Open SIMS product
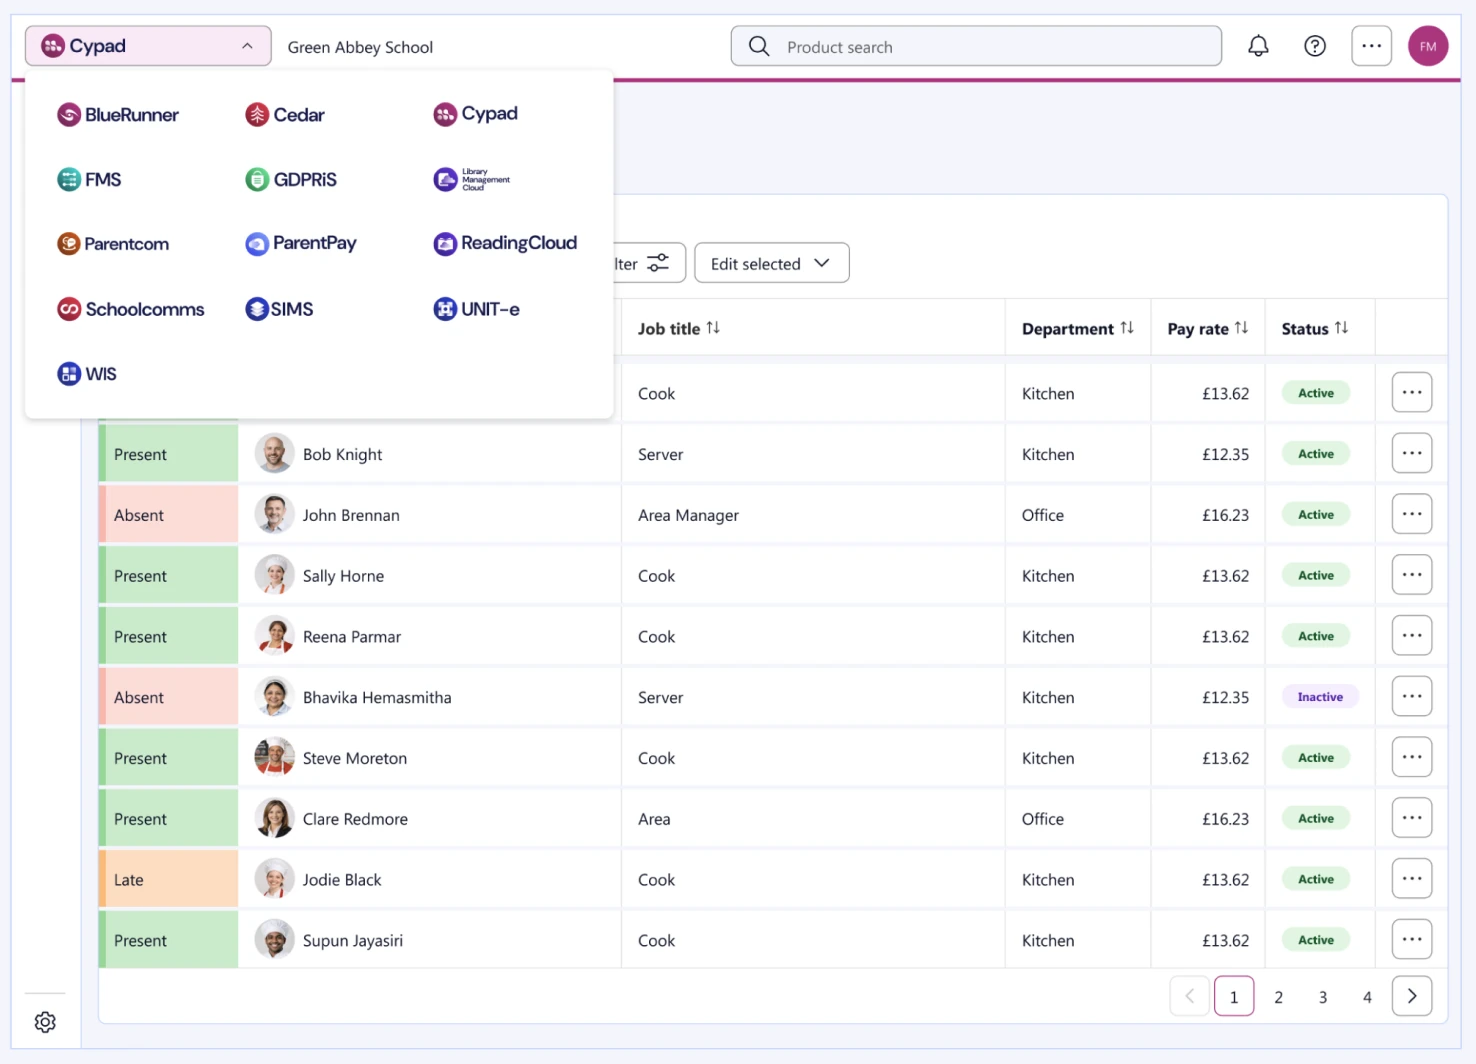 coord(279,309)
